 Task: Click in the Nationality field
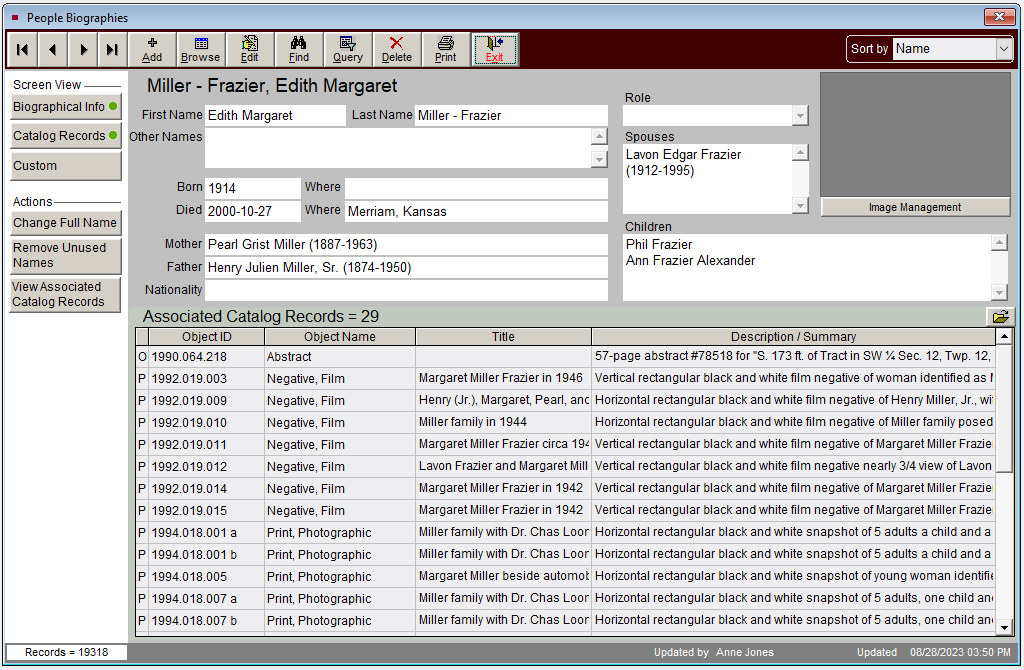click(x=406, y=290)
